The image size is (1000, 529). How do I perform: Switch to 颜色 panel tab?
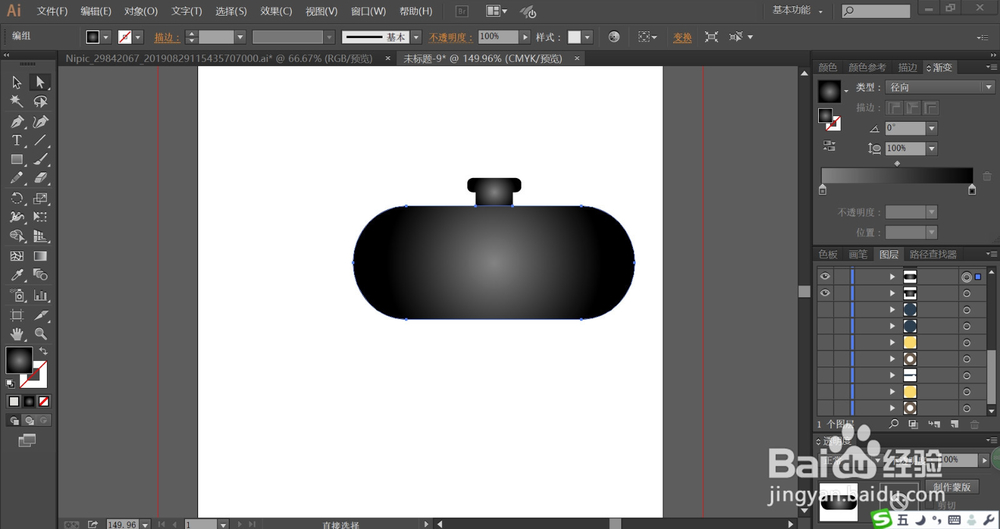pos(828,68)
